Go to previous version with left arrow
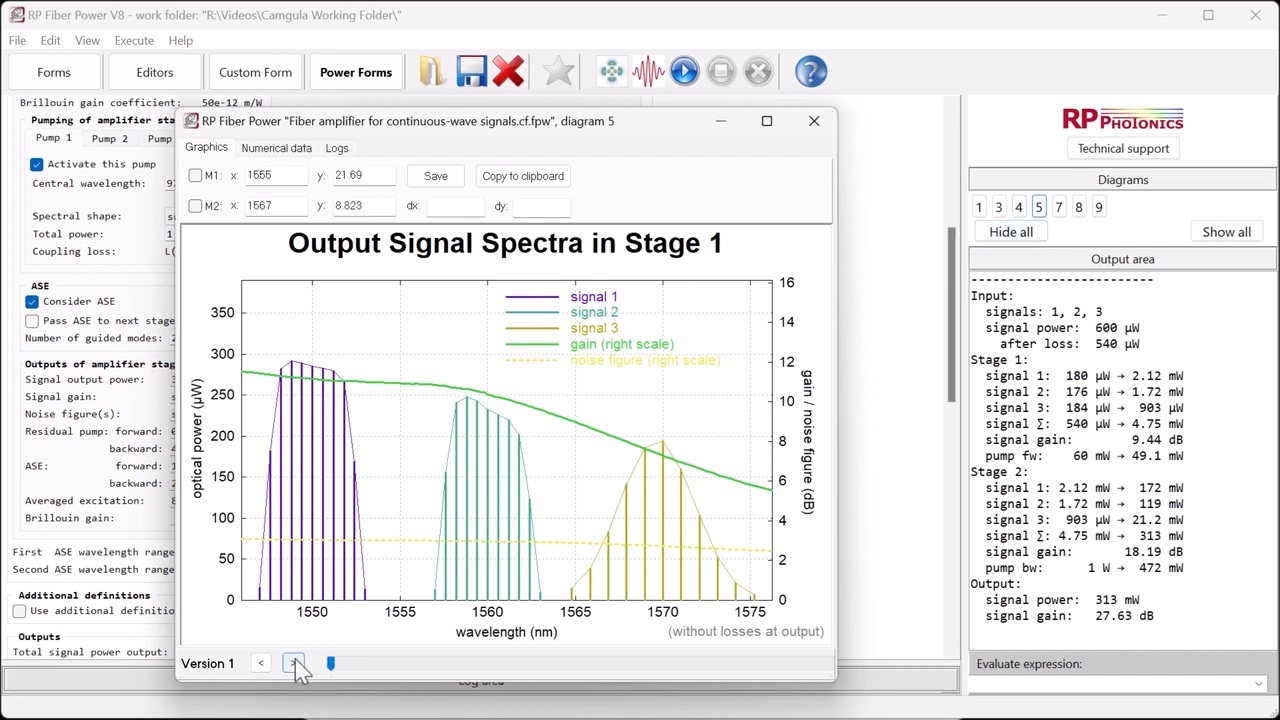The image size is (1280, 720). click(261, 664)
